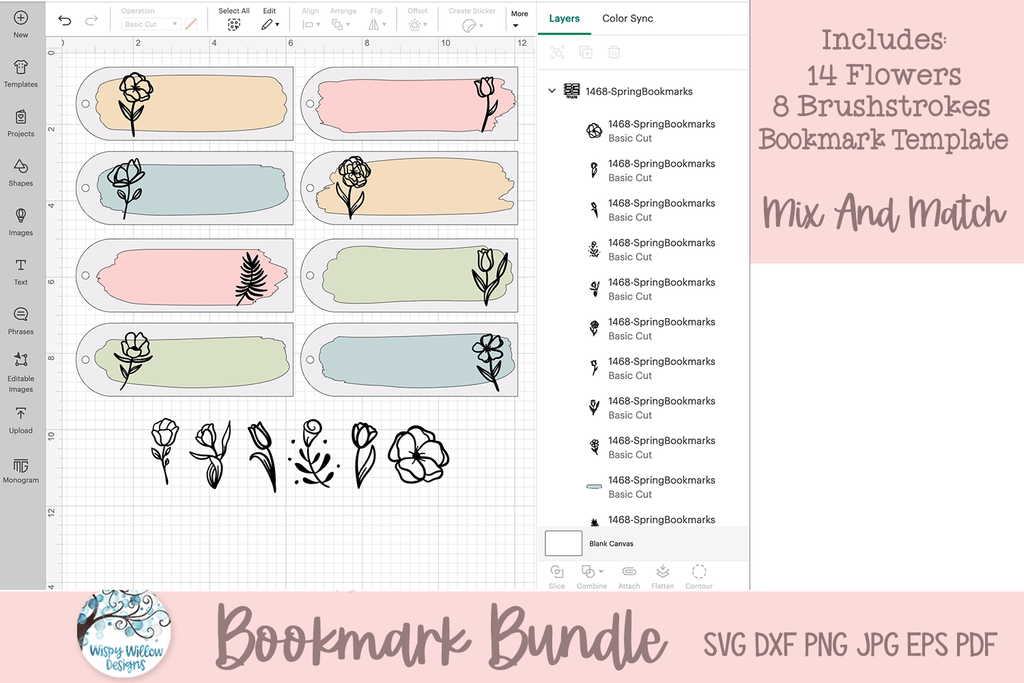The image size is (1024, 683).
Task: Select the Layers tab
Action: pos(564,19)
